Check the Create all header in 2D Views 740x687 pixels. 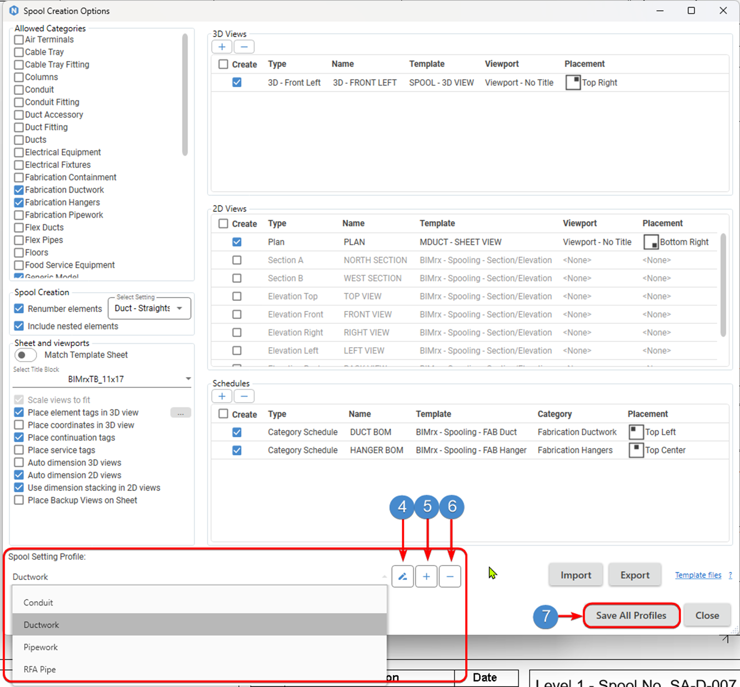pos(223,224)
